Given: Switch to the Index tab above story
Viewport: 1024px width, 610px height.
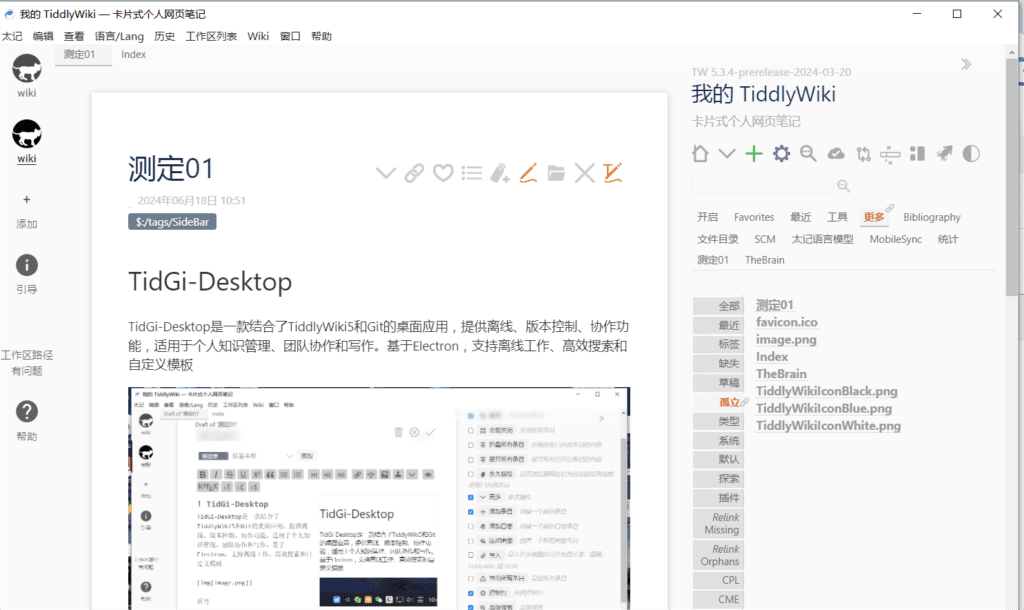Looking at the screenshot, I should coord(133,54).
